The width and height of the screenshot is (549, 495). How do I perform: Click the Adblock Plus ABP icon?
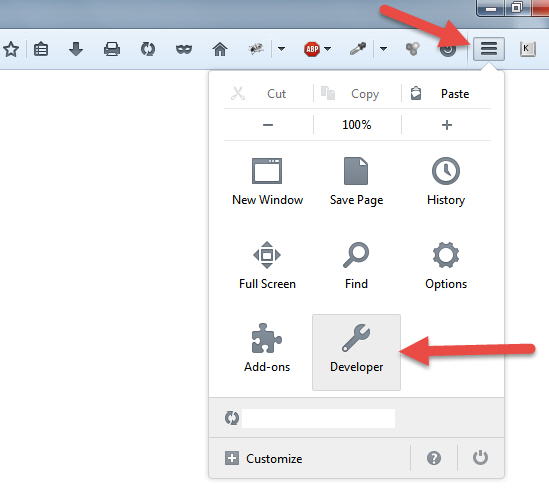(x=312, y=49)
